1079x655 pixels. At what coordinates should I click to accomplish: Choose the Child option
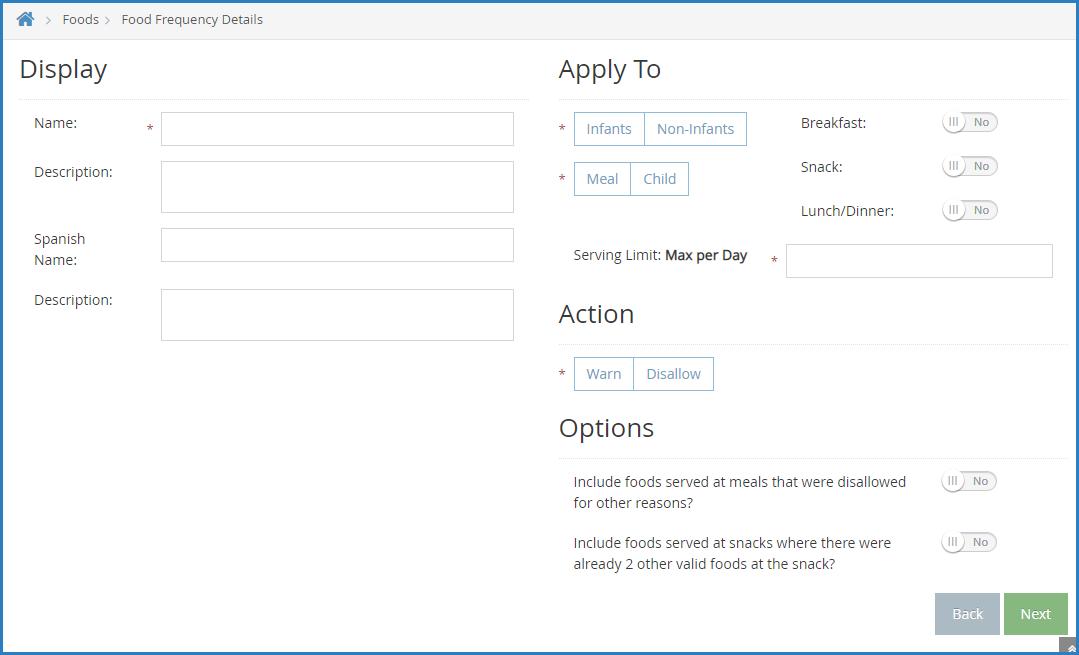pos(659,179)
